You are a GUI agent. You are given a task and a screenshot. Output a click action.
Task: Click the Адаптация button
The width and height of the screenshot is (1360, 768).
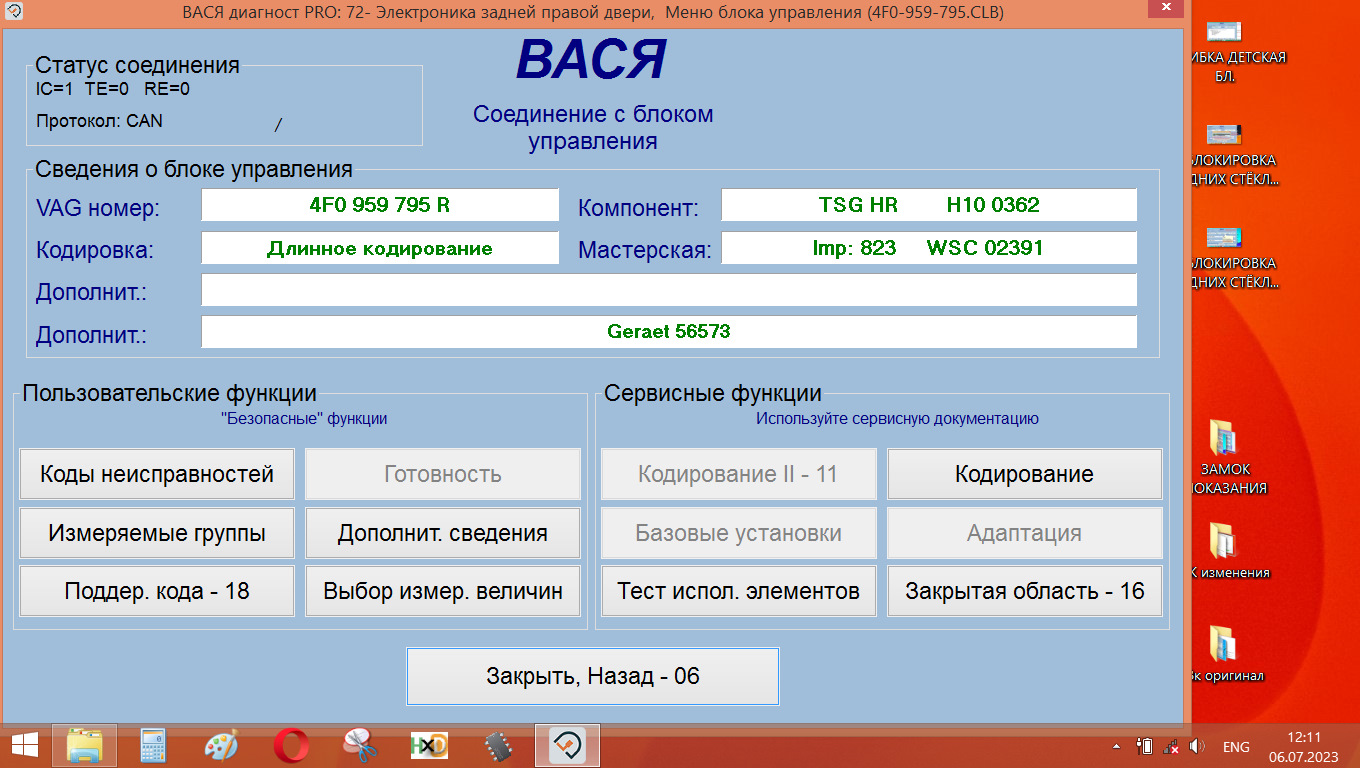(x=1025, y=533)
